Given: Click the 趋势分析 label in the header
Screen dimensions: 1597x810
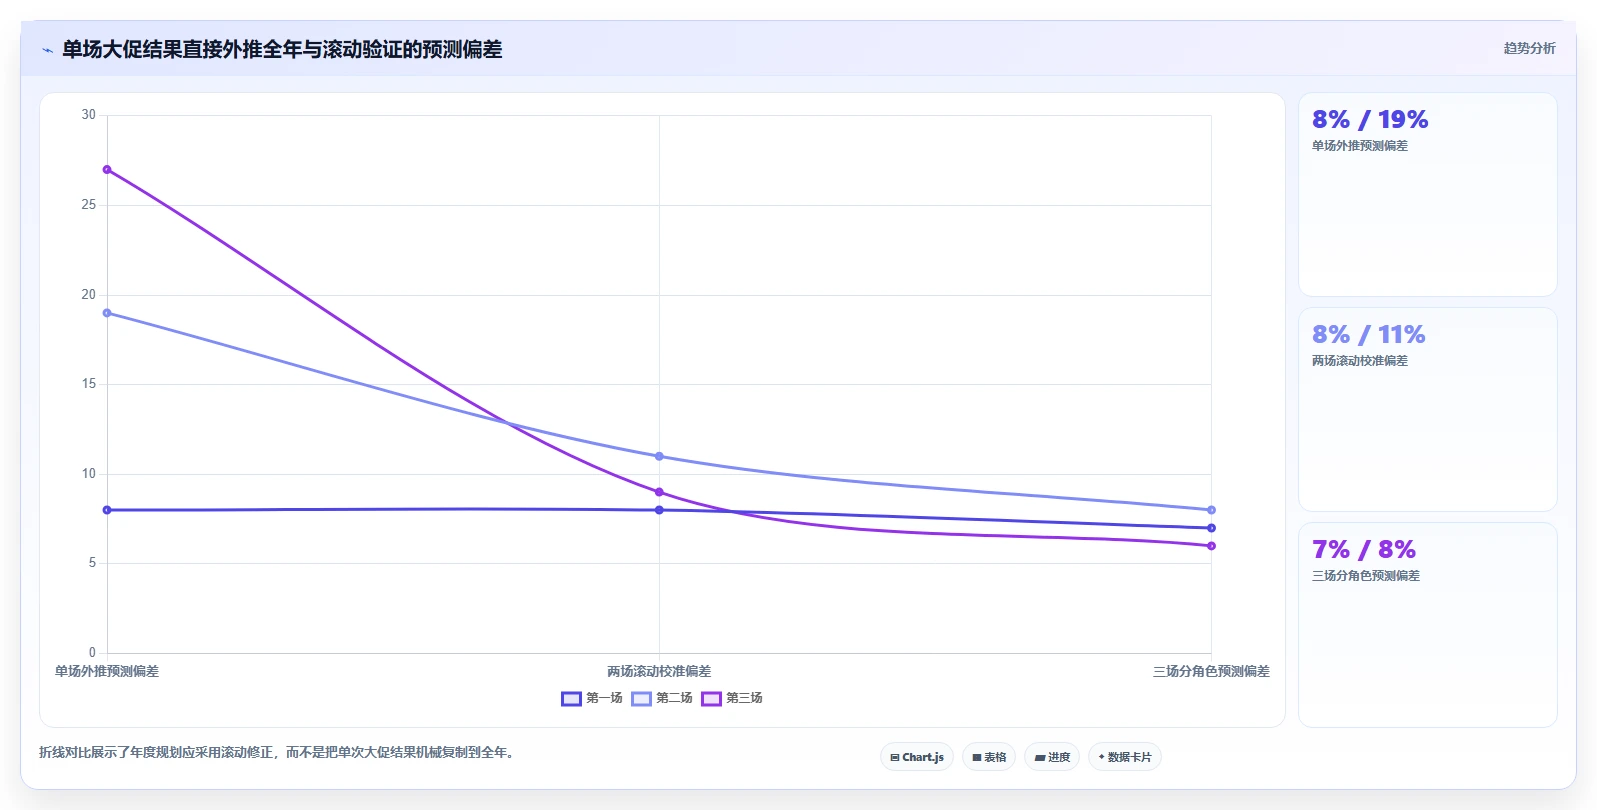Looking at the screenshot, I should (x=1529, y=48).
